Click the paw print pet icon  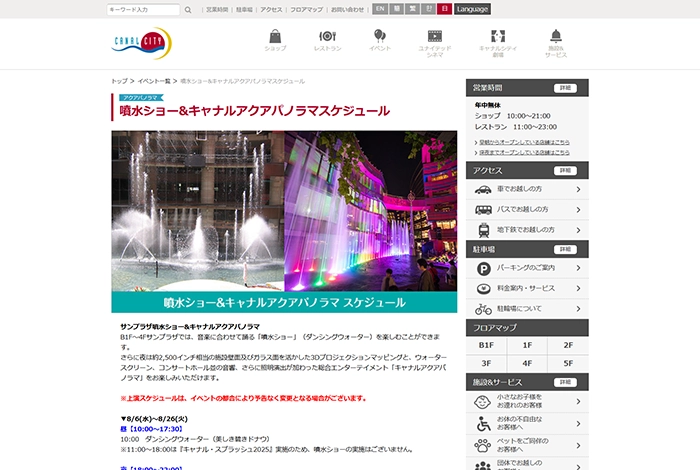pos(483,445)
